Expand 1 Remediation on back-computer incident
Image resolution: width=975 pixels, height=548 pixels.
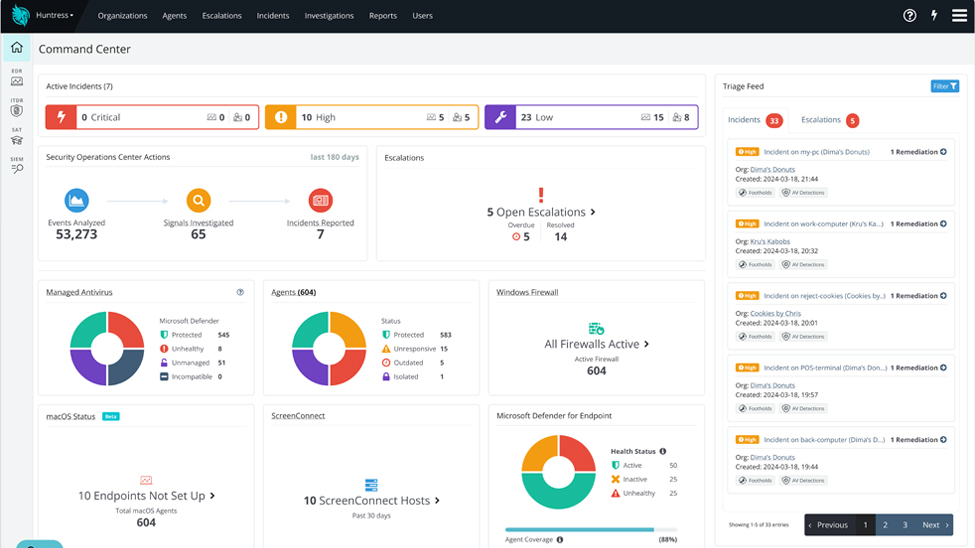coord(918,440)
